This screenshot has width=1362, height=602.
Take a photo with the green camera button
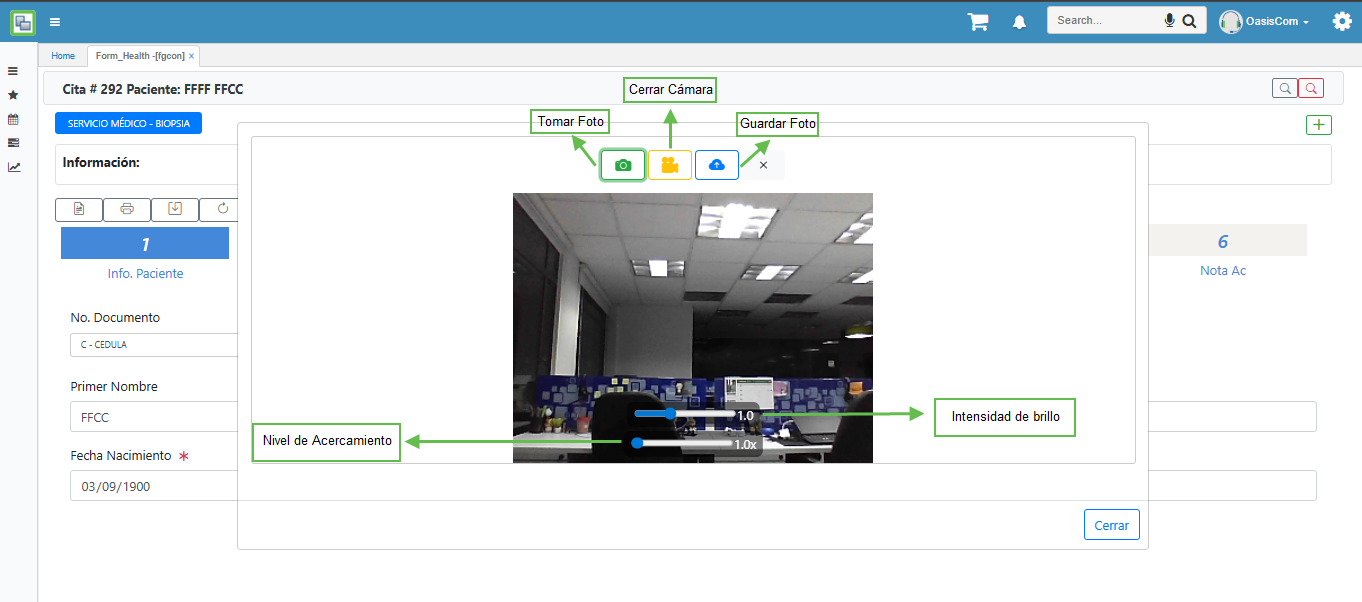click(623, 165)
